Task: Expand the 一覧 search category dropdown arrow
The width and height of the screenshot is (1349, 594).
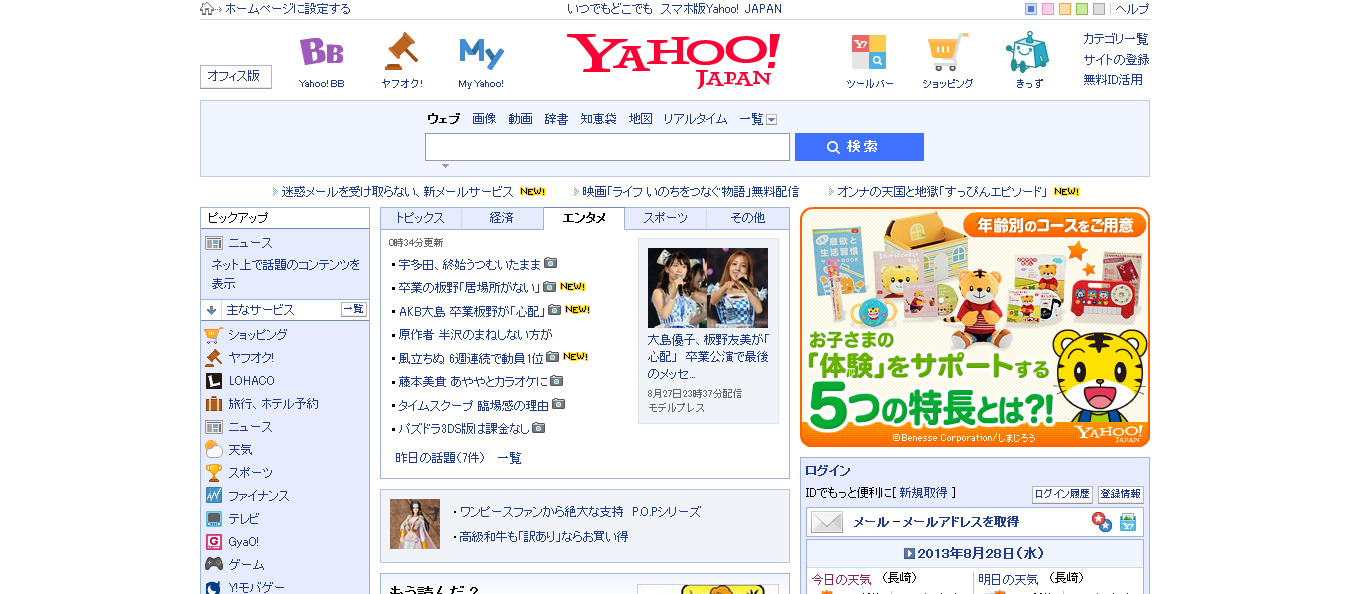Action: [x=771, y=120]
